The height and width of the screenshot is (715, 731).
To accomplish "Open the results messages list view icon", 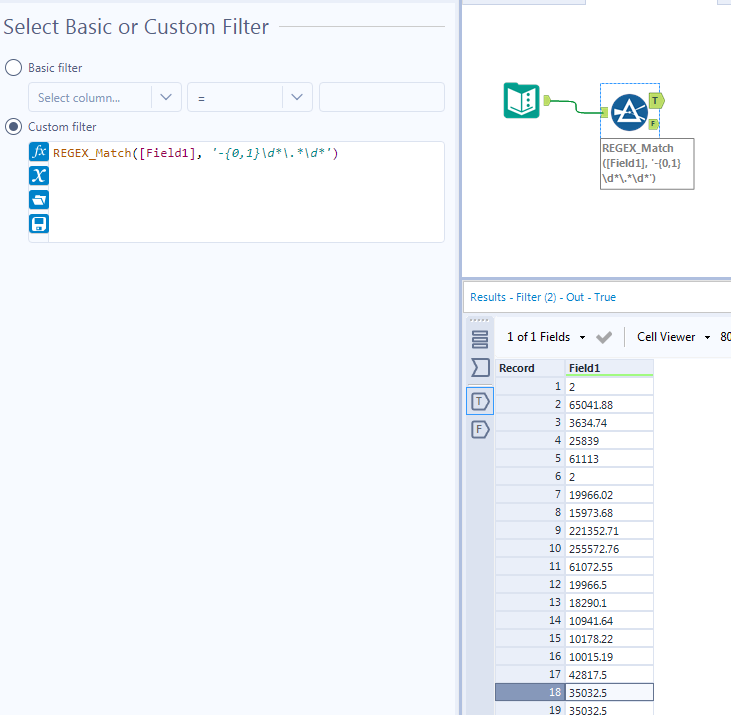I will 480,339.
